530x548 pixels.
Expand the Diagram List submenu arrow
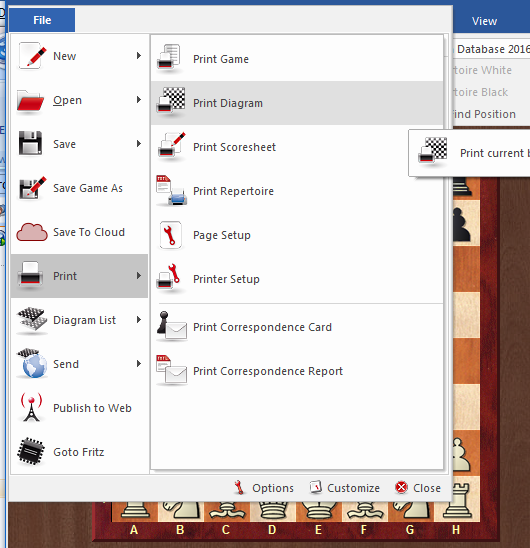coord(139,319)
